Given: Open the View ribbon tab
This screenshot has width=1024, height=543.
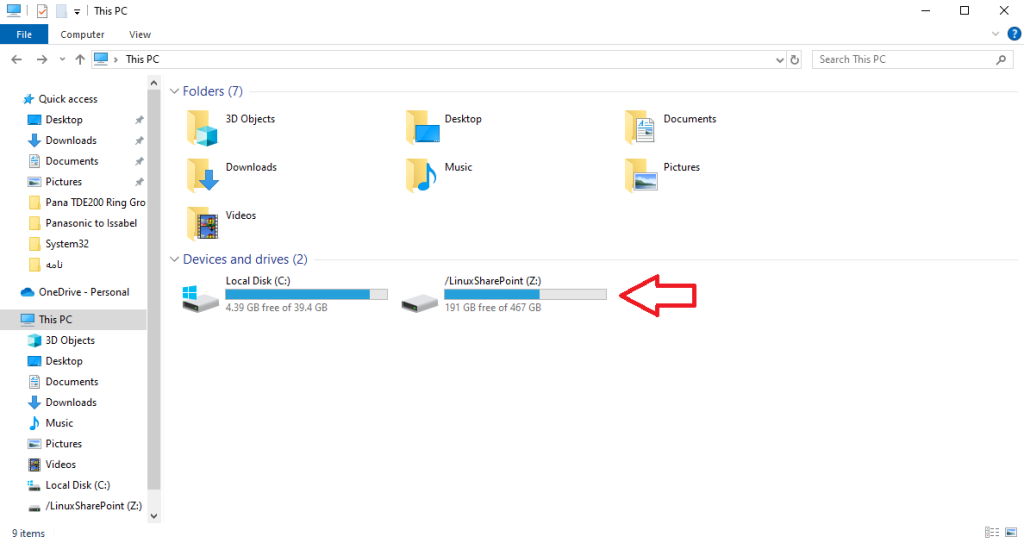Looking at the screenshot, I should coord(140,35).
